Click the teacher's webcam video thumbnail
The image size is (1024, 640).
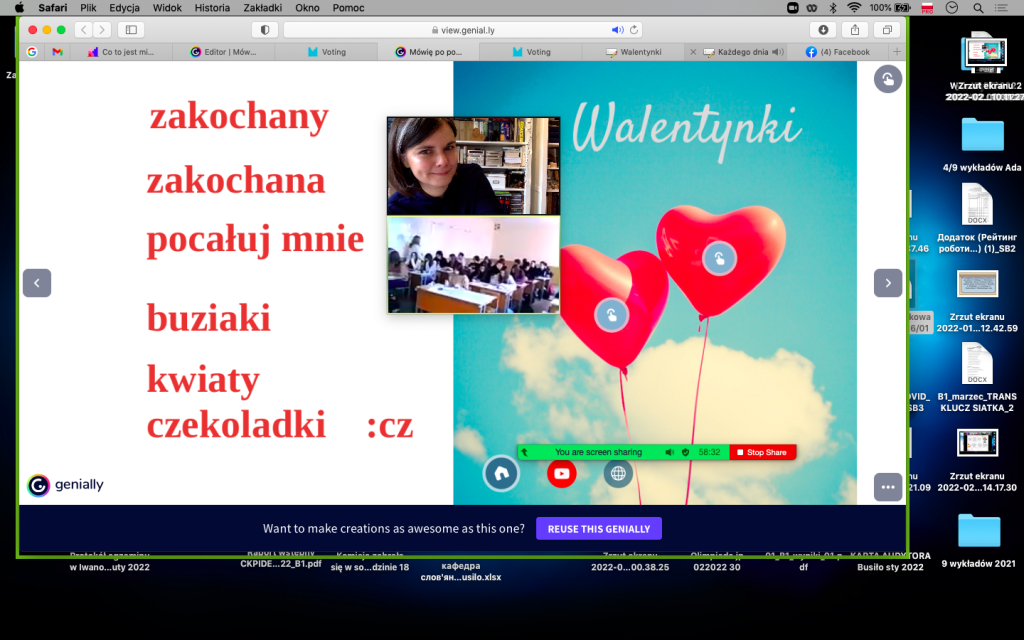coord(473,166)
